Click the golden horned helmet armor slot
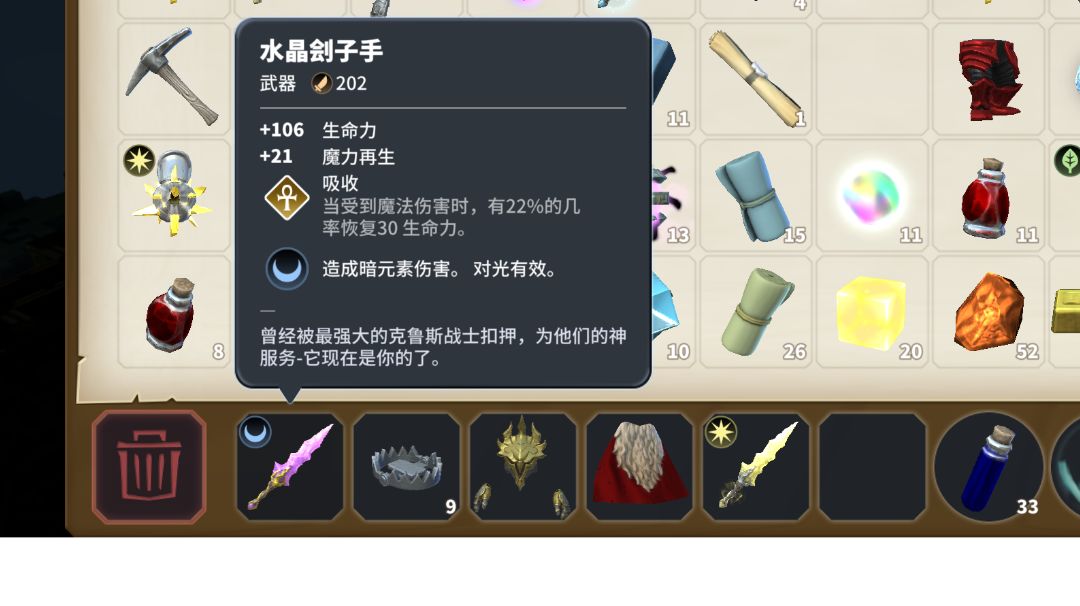Image resolution: width=1080 pixels, height=606 pixels. click(523, 466)
